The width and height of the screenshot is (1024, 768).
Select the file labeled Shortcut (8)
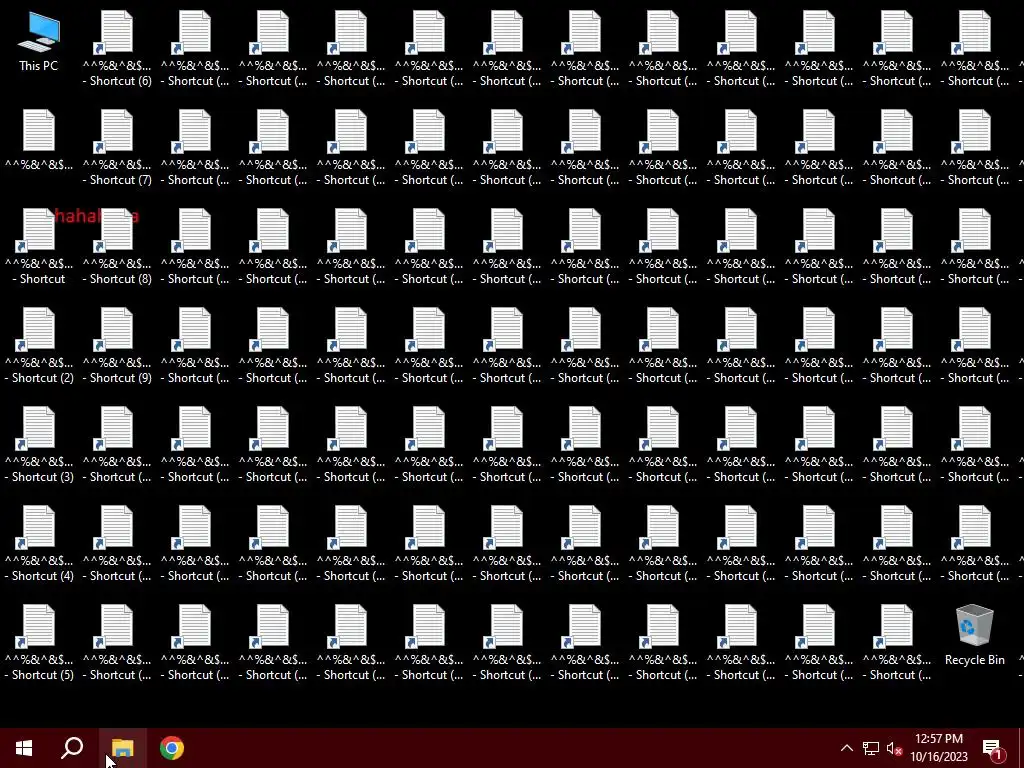coord(117,247)
